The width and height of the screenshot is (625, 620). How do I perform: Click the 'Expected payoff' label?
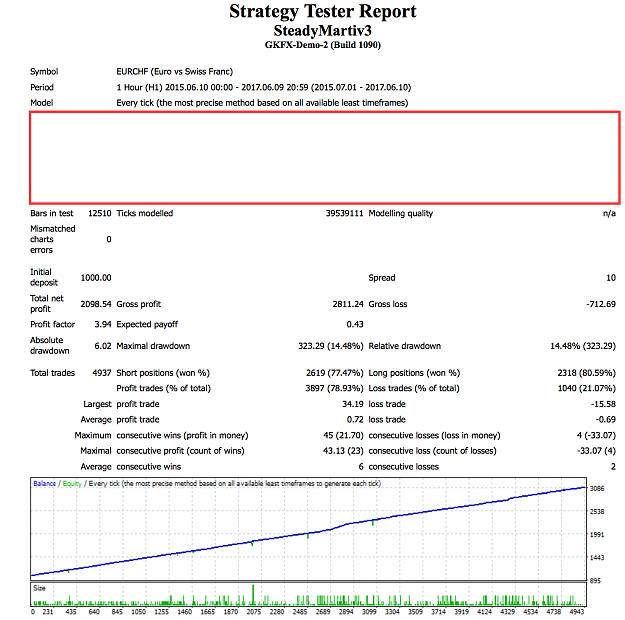click(x=147, y=325)
